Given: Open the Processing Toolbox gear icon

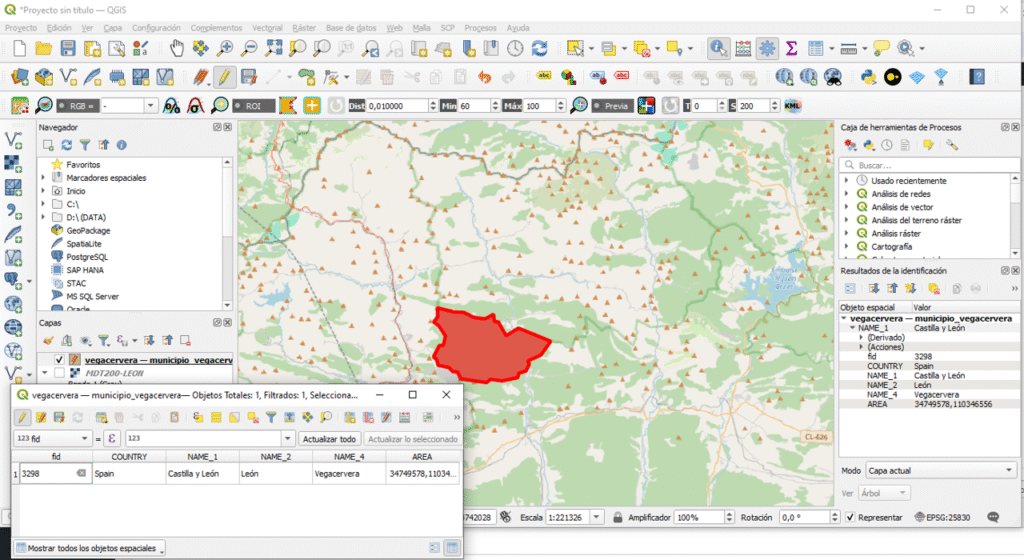Looking at the screenshot, I should pos(767,48).
